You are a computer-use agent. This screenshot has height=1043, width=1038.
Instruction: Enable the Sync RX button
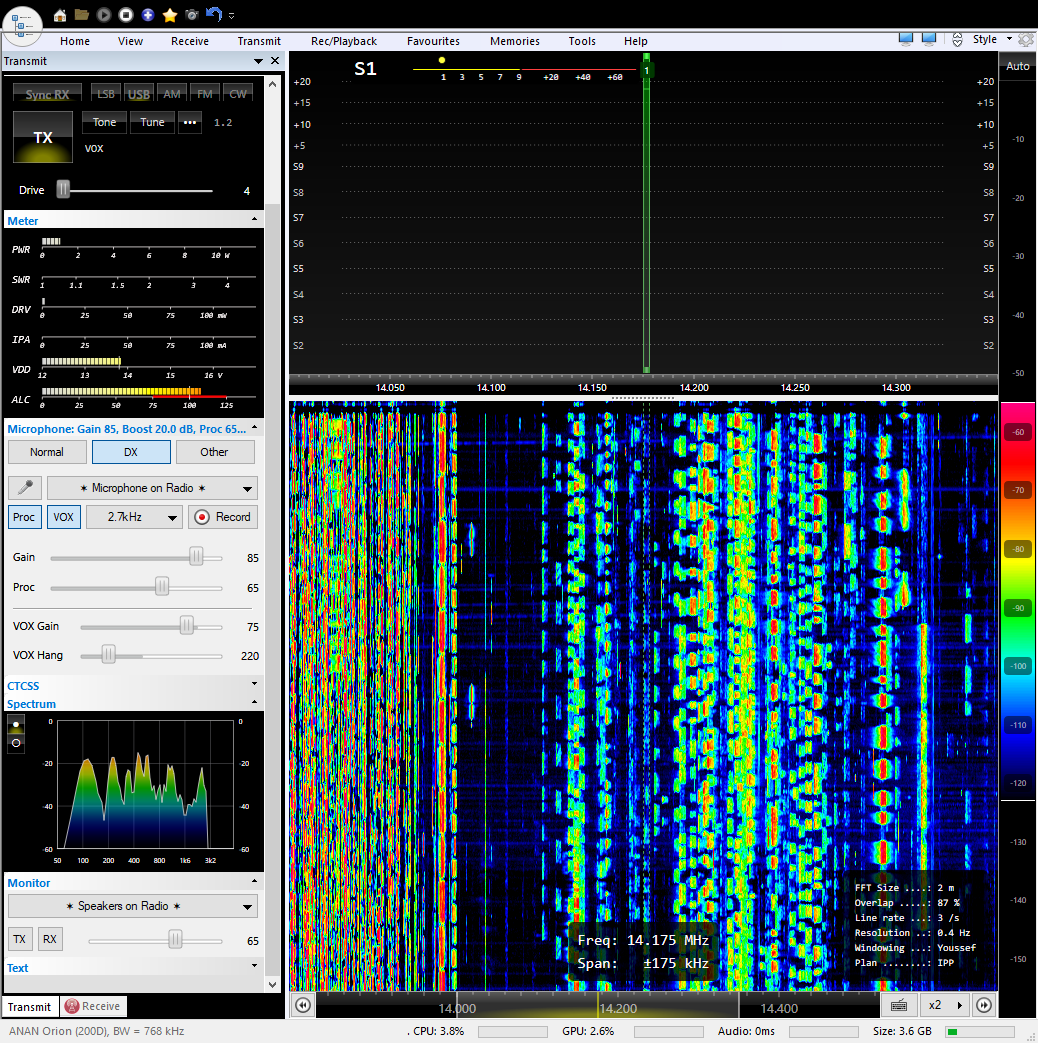tap(47, 94)
